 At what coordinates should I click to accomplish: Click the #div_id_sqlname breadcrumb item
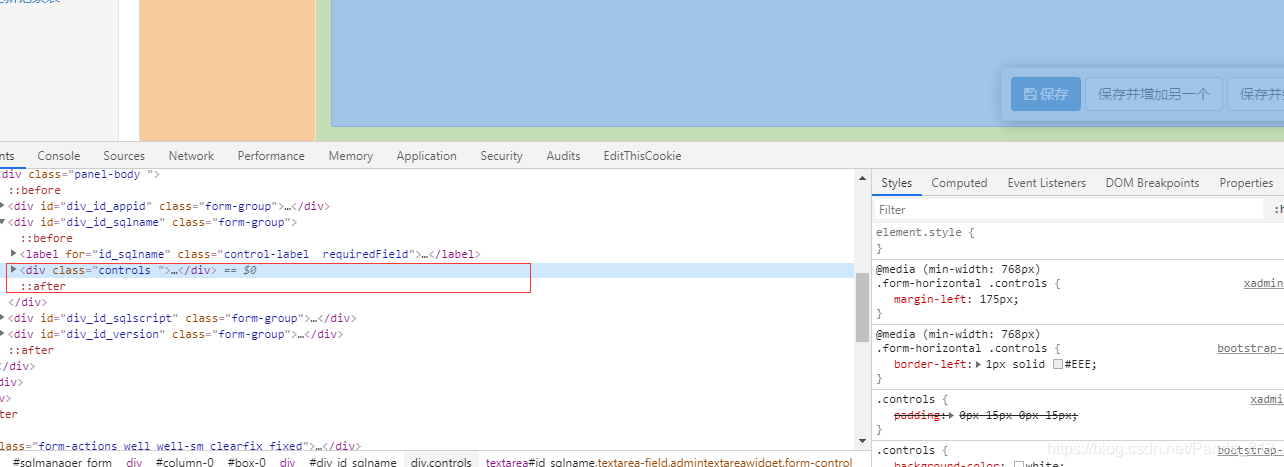(353, 462)
